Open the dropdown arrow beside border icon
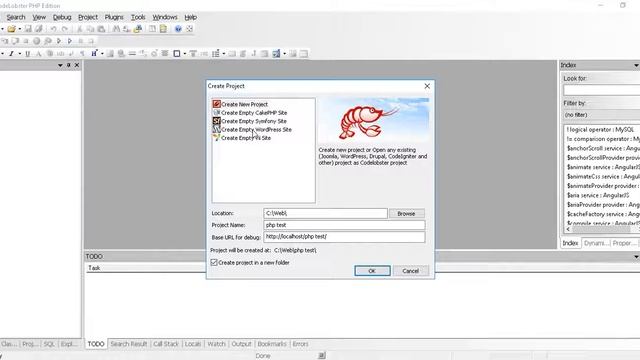The image size is (640, 360). coord(185,53)
